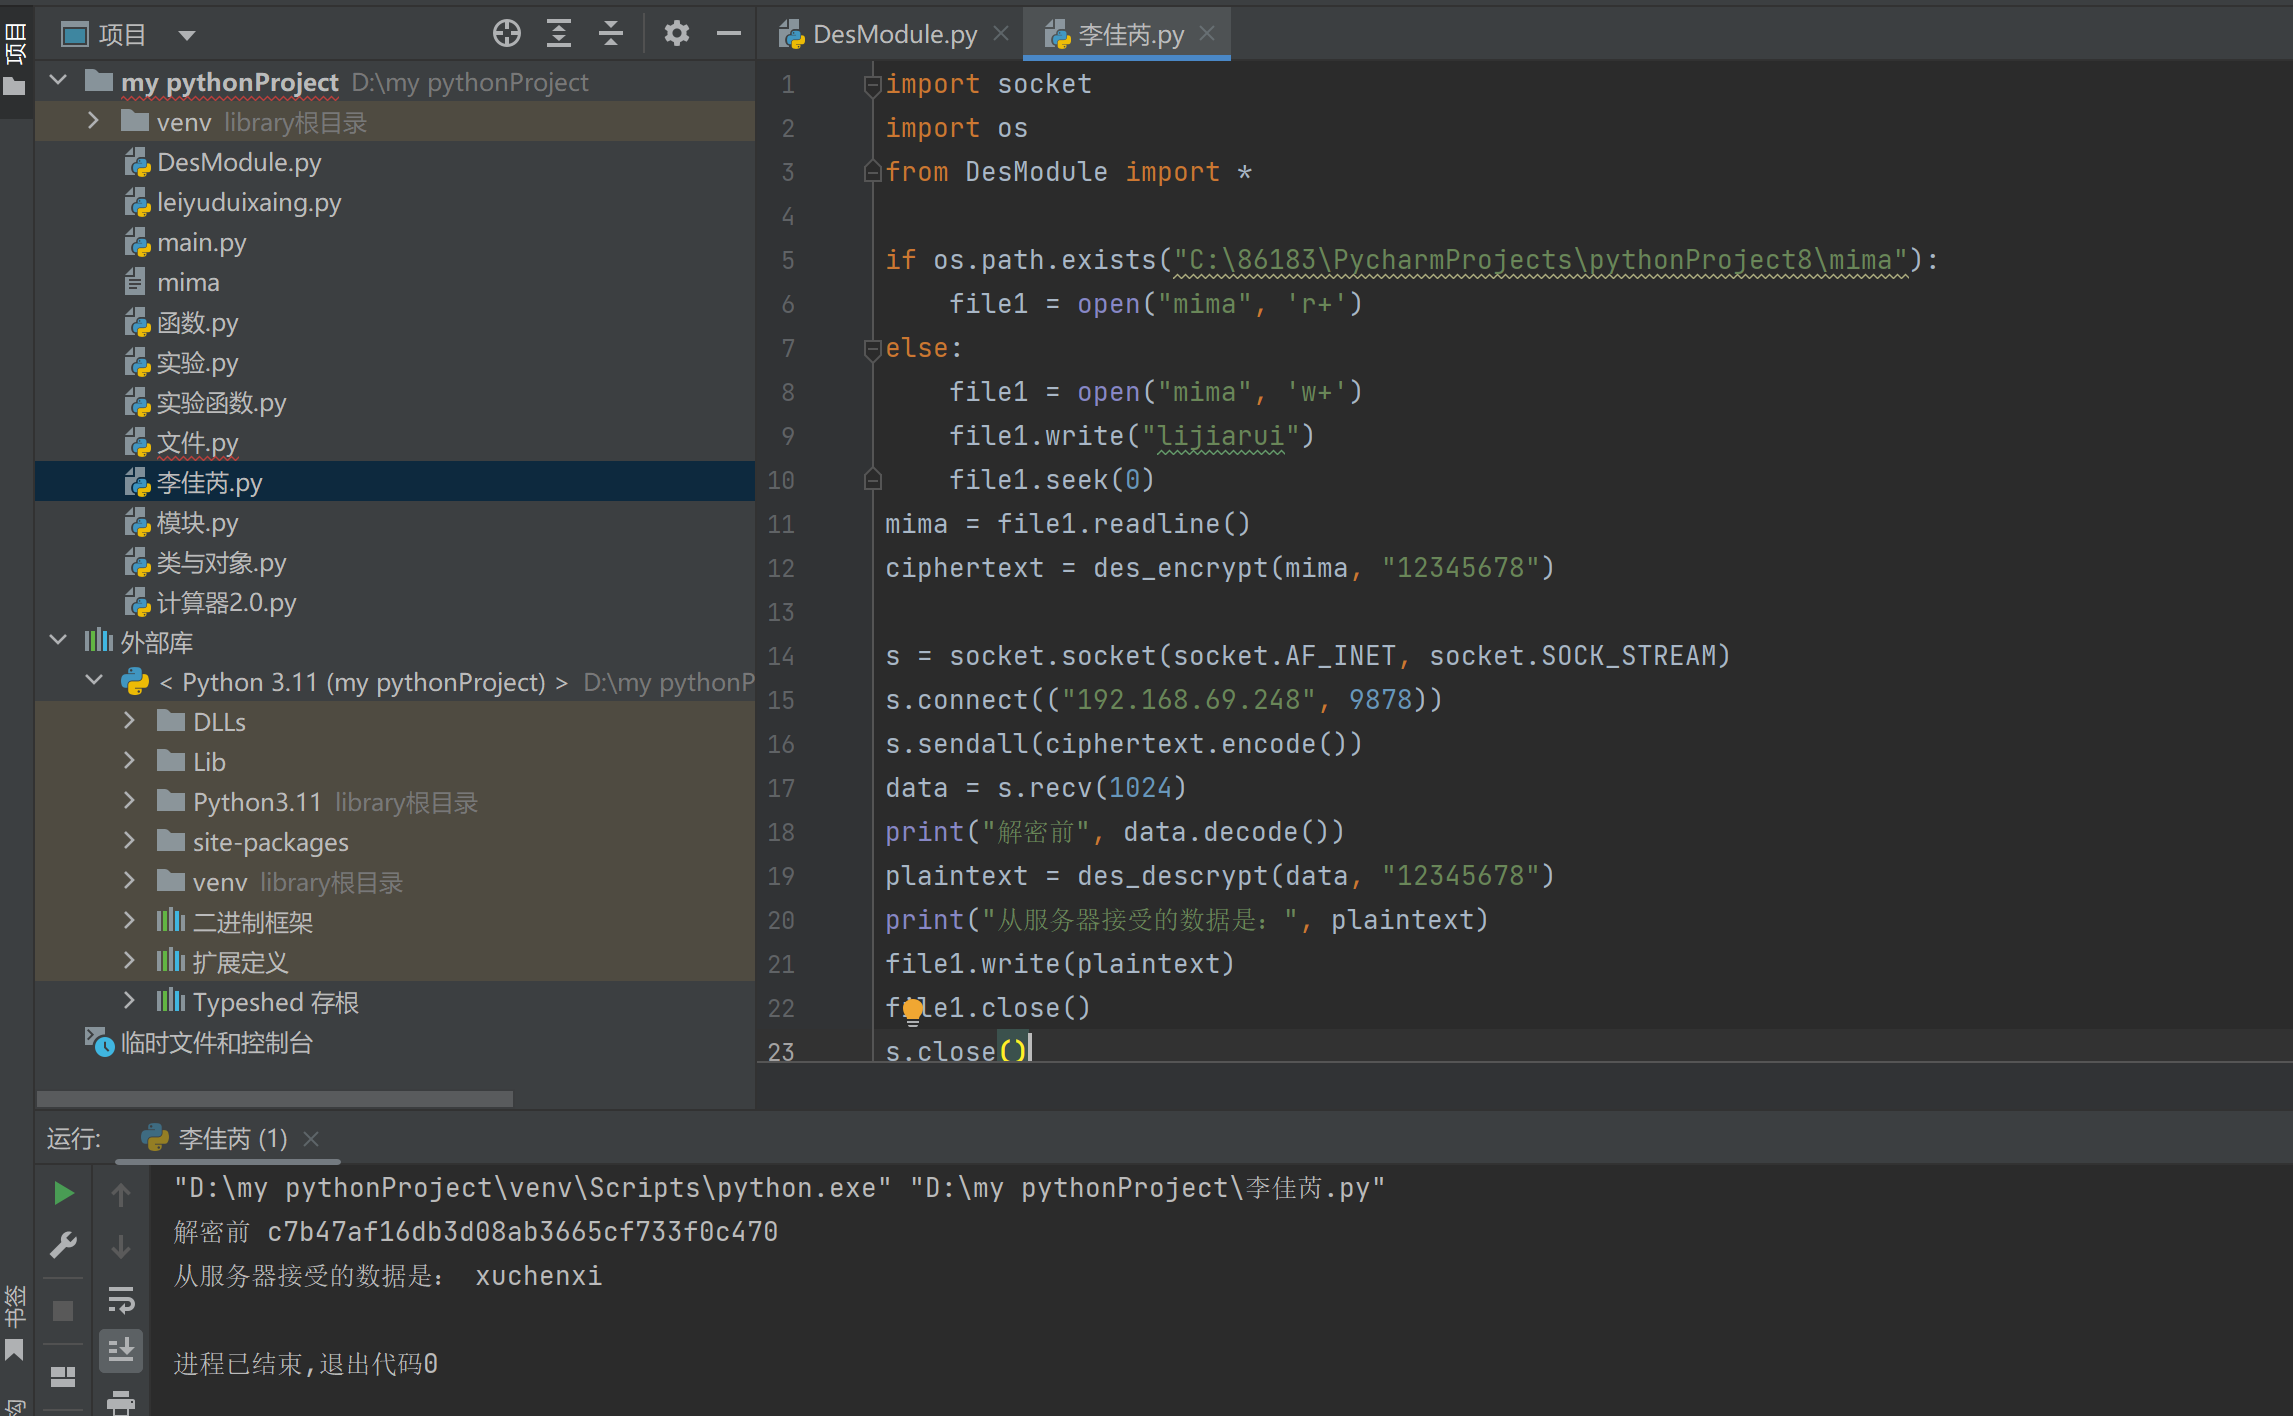
Task: Click the locate current file target icon
Action: (506, 34)
